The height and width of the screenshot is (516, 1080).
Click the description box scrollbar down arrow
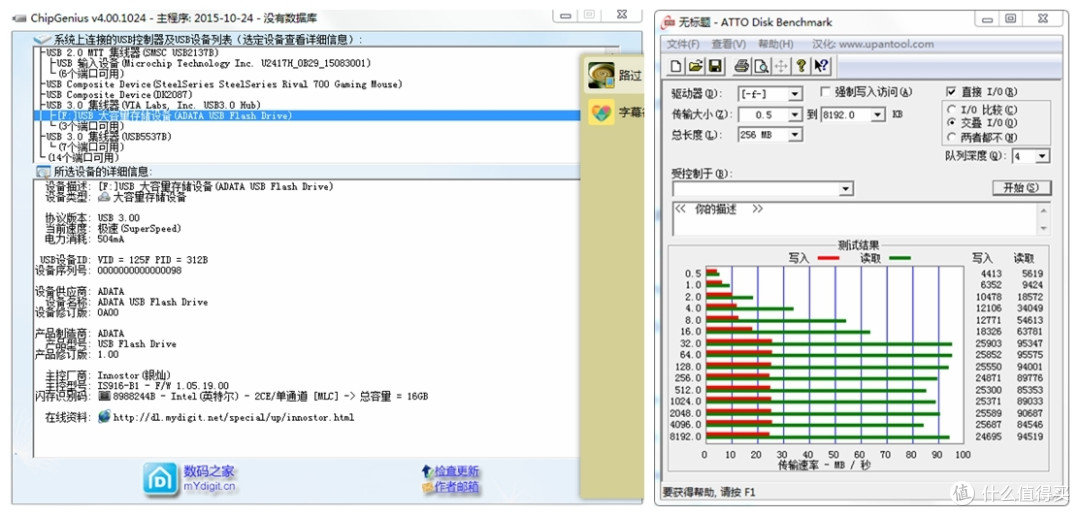click(1044, 229)
